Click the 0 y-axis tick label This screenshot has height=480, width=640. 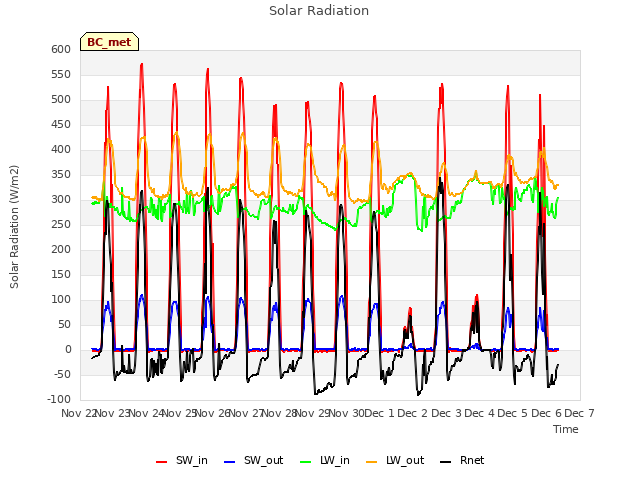68,350
